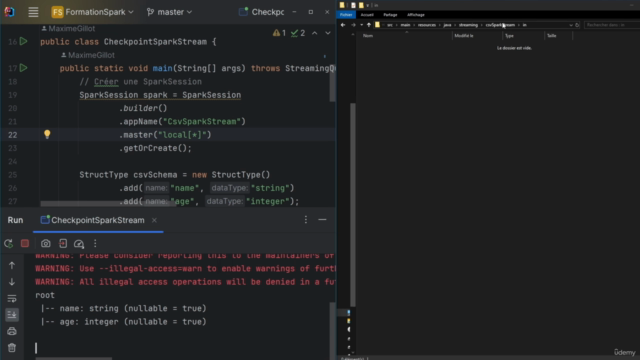This screenshot has width=640, height=360.
Task: Click Explorer quick access properties icon in title bar
Action: (353, 5)
